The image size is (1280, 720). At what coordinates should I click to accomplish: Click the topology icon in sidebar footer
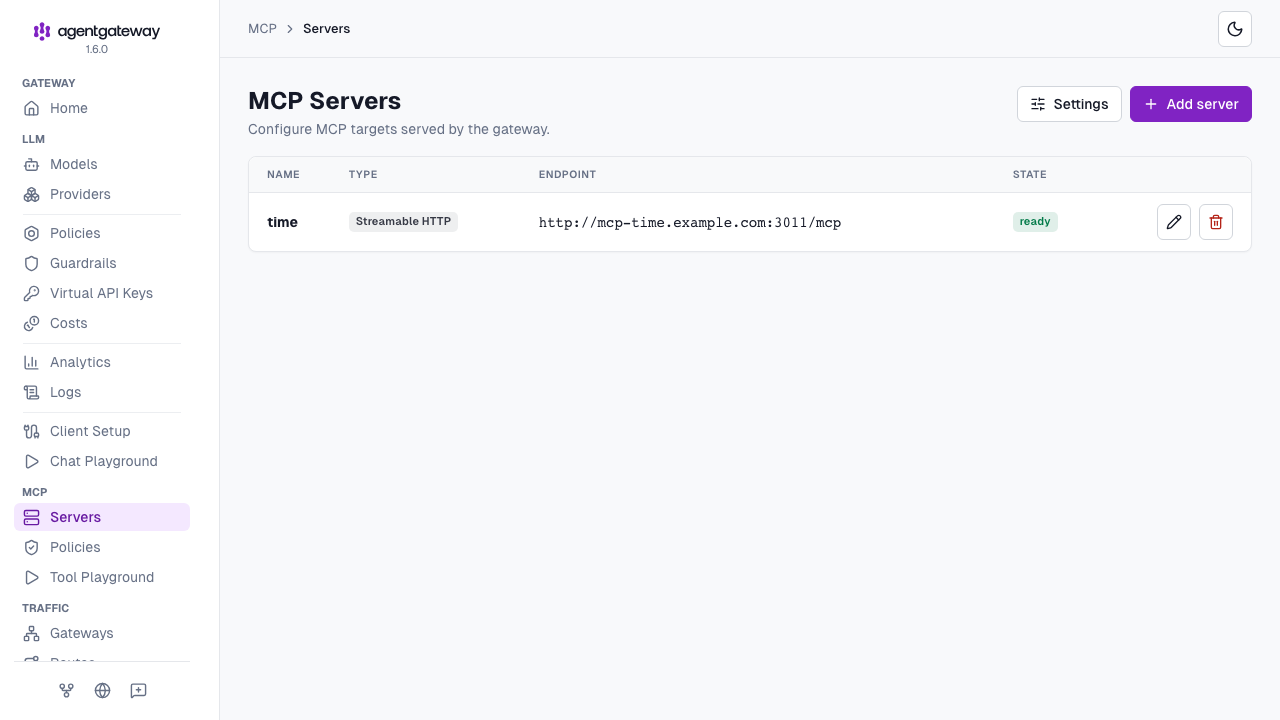coord(67,690)
